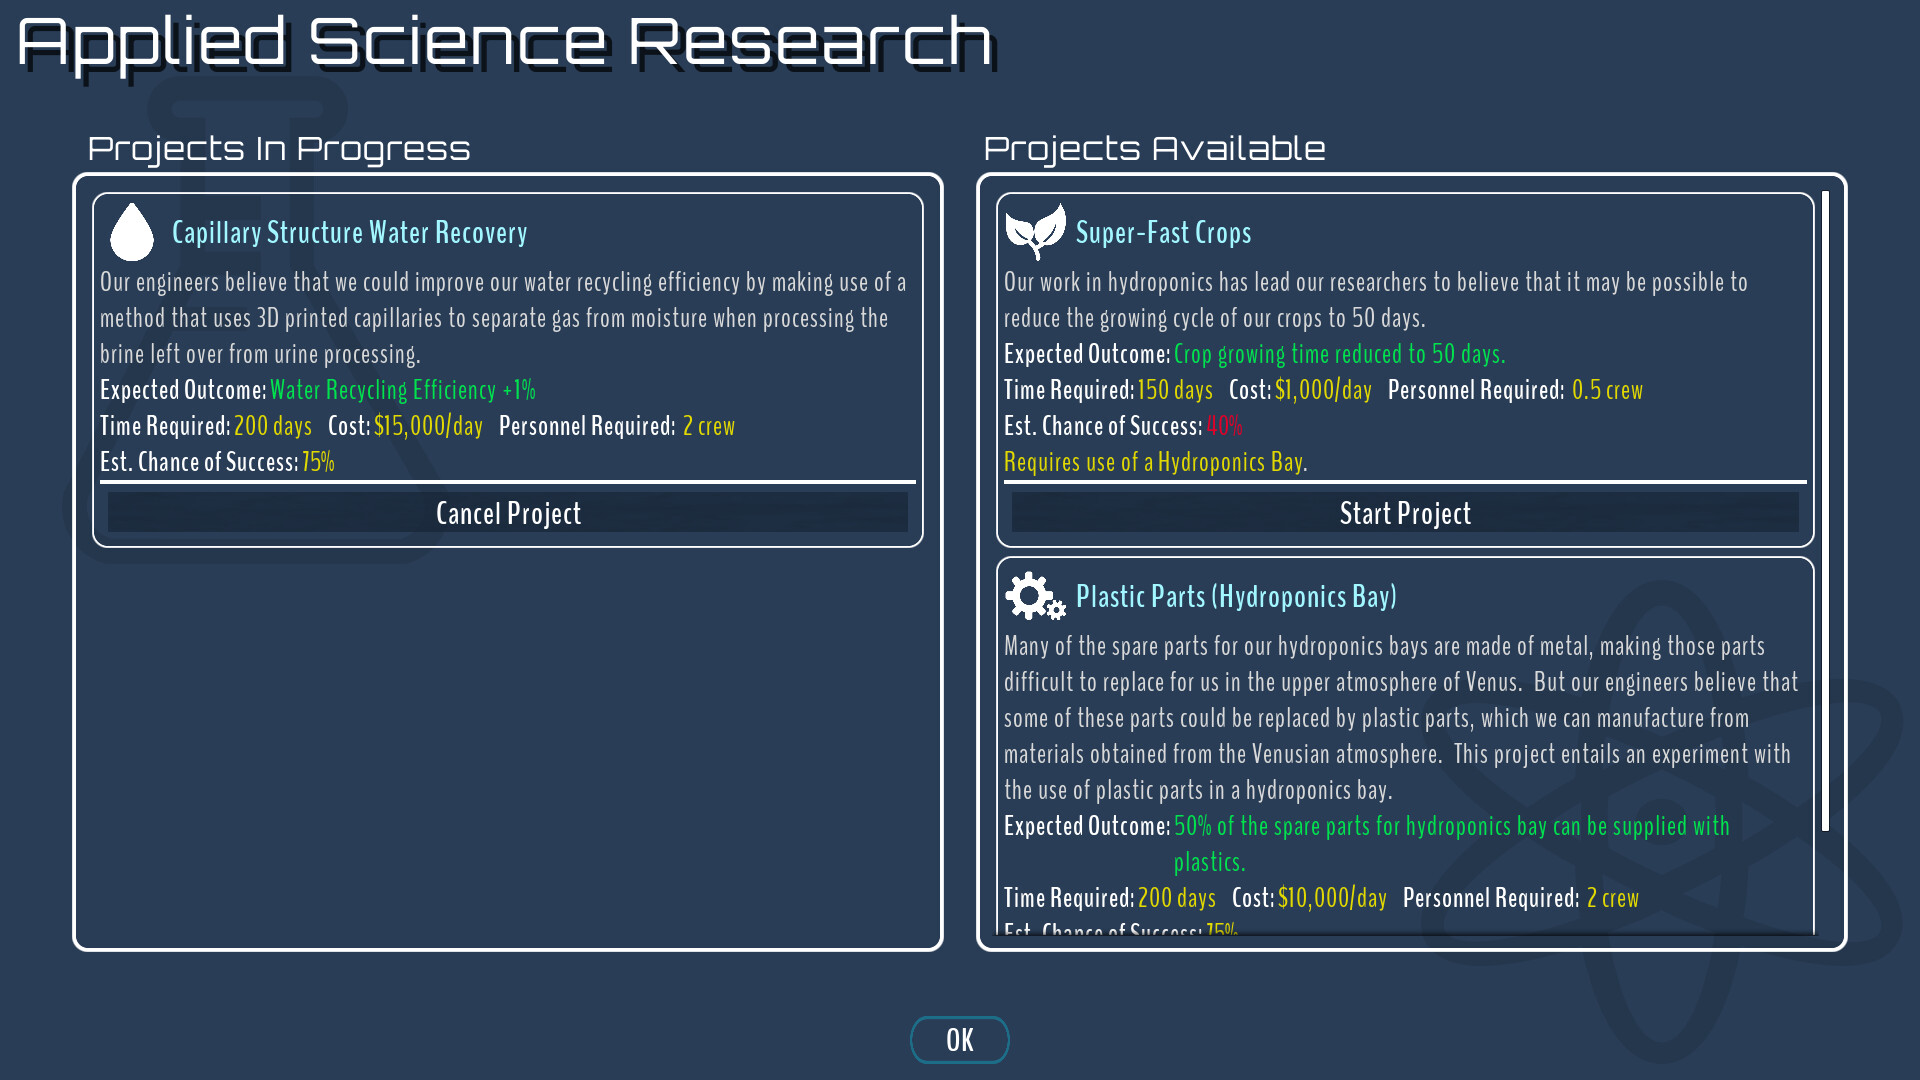The width and height of the screenshot is (1920, 1080).
Task: Click the $10,000/day cost for Plastic Parts
Action: click(1332, 898)
